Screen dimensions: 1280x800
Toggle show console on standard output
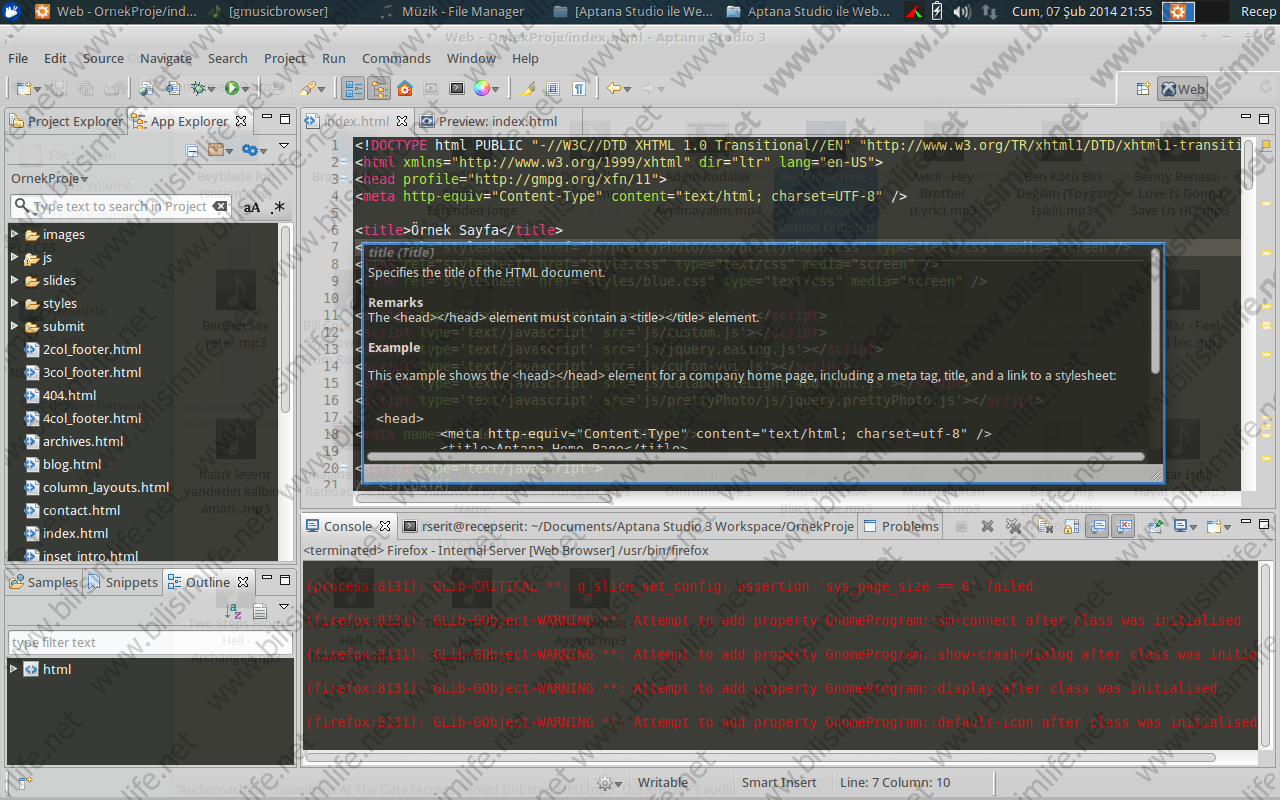coord(1097,526)
